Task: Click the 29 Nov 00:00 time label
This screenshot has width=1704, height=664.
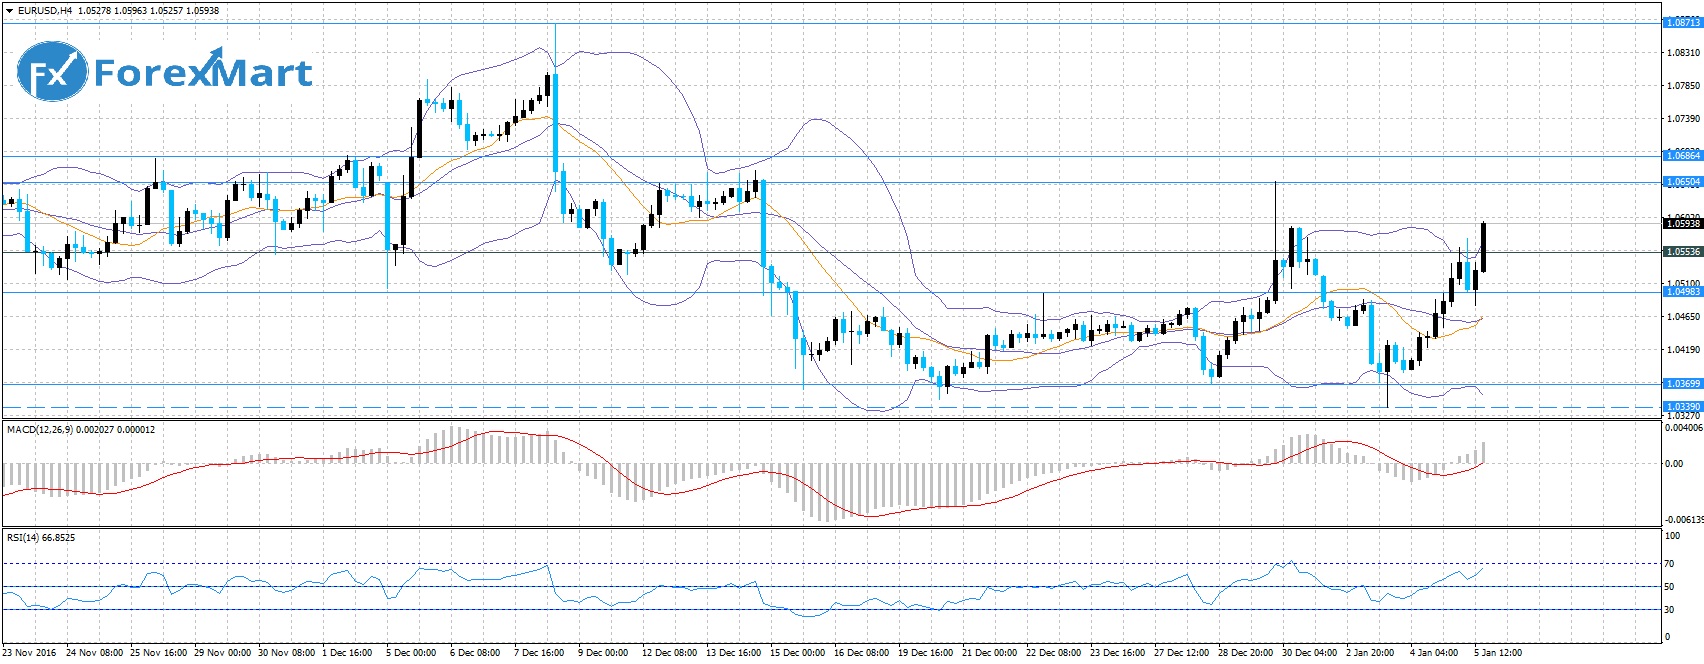Action: [x=222, y=653]
